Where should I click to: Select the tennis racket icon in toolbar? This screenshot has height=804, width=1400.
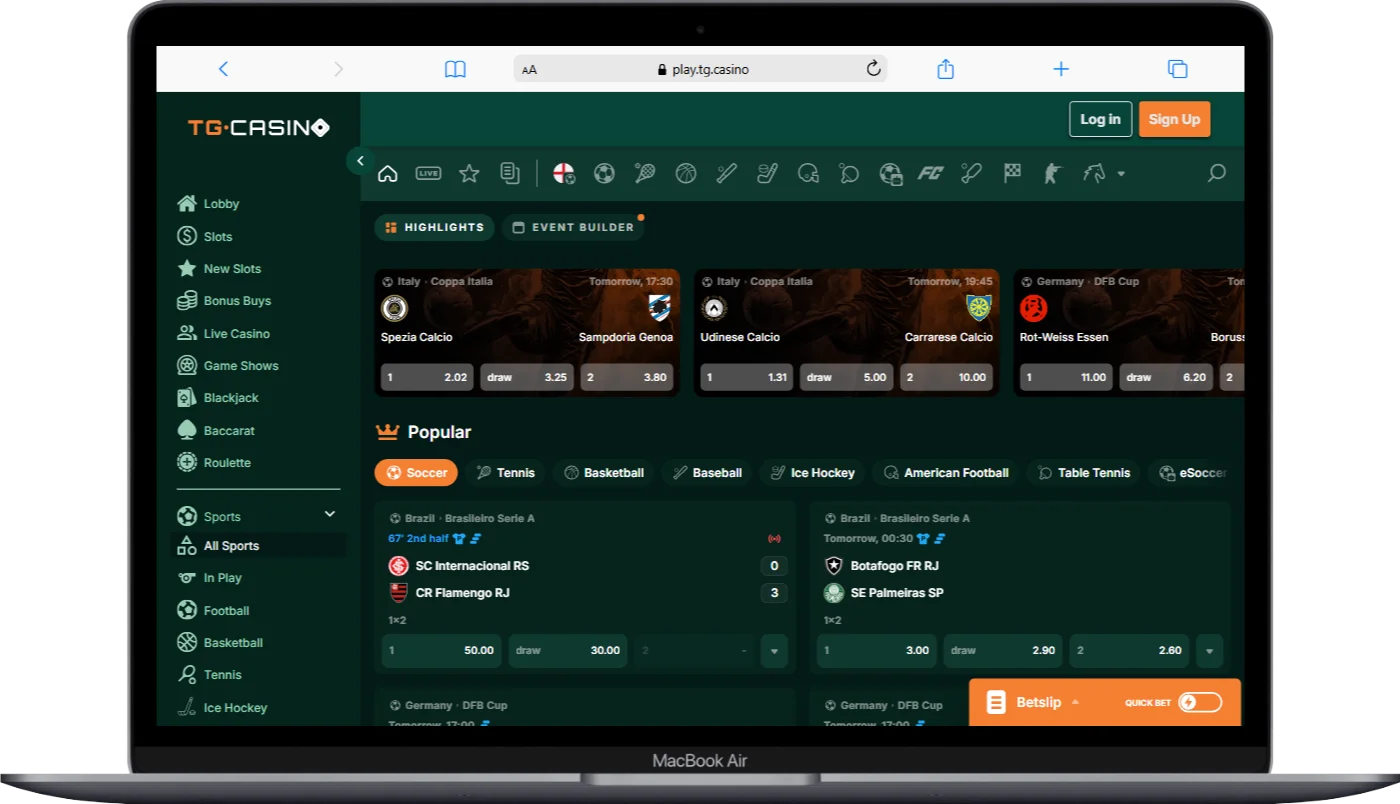(645, 173)
